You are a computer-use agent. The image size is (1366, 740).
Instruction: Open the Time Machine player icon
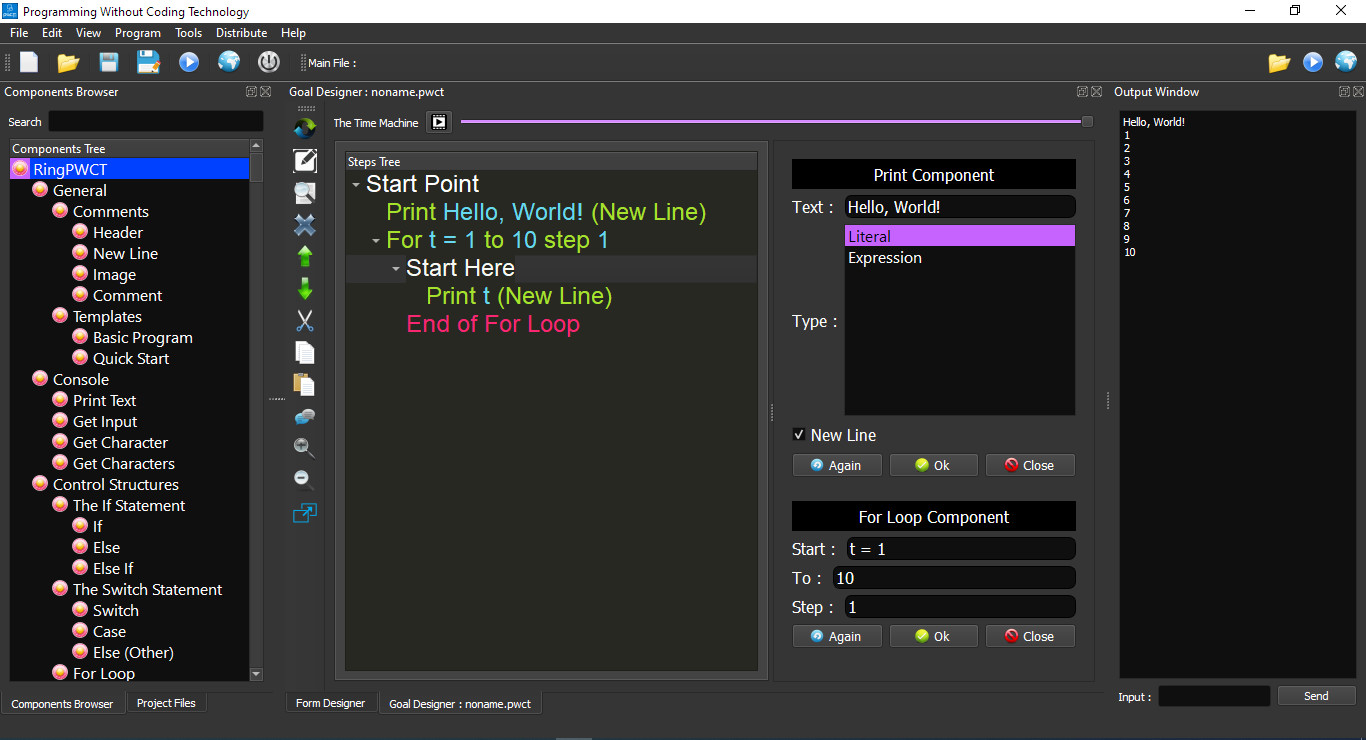[438, 122]
